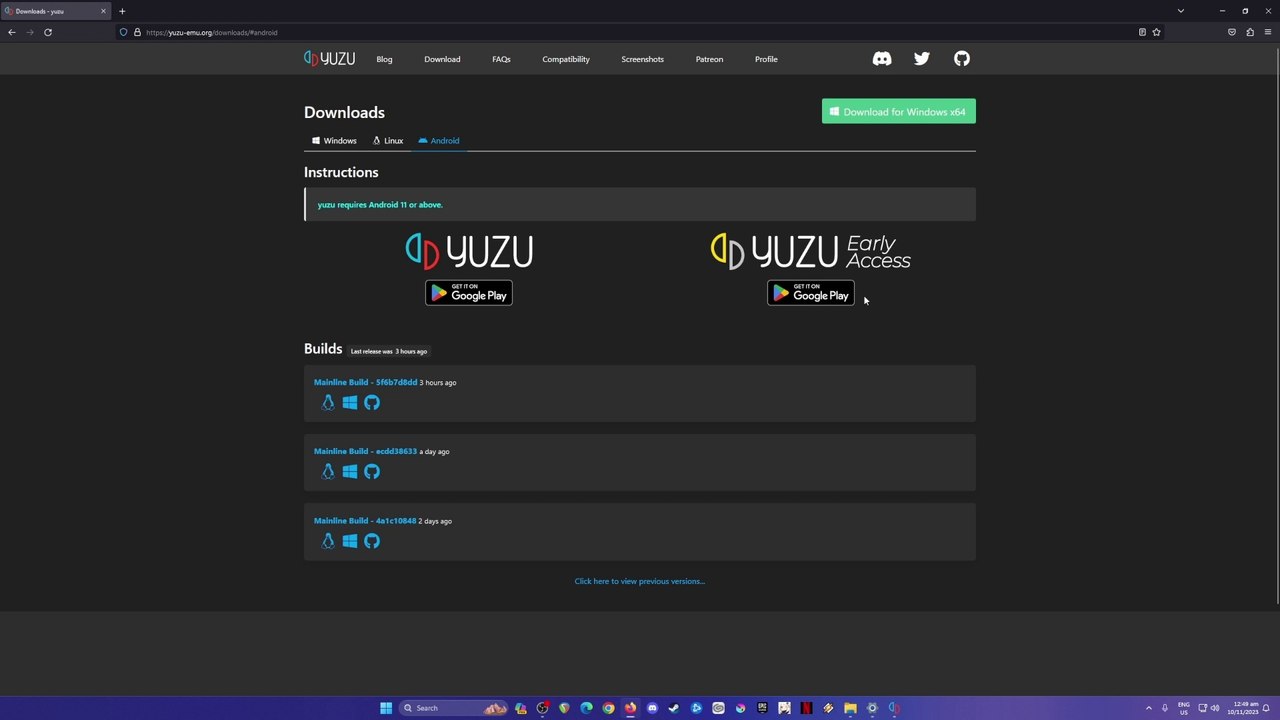The height and width of the screenshot is (720, 1280).
Task: Open File Explorer from the taskbar
Action: click(x=850, y=708)
